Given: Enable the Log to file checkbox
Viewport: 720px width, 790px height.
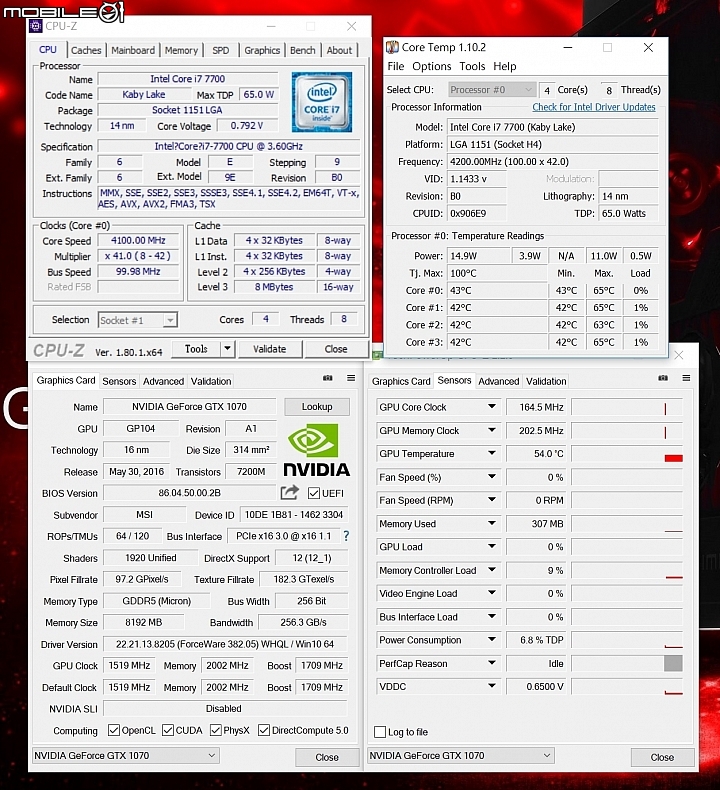Looking at the screenshot, I should pyautogui.click(x=380, y=732).
